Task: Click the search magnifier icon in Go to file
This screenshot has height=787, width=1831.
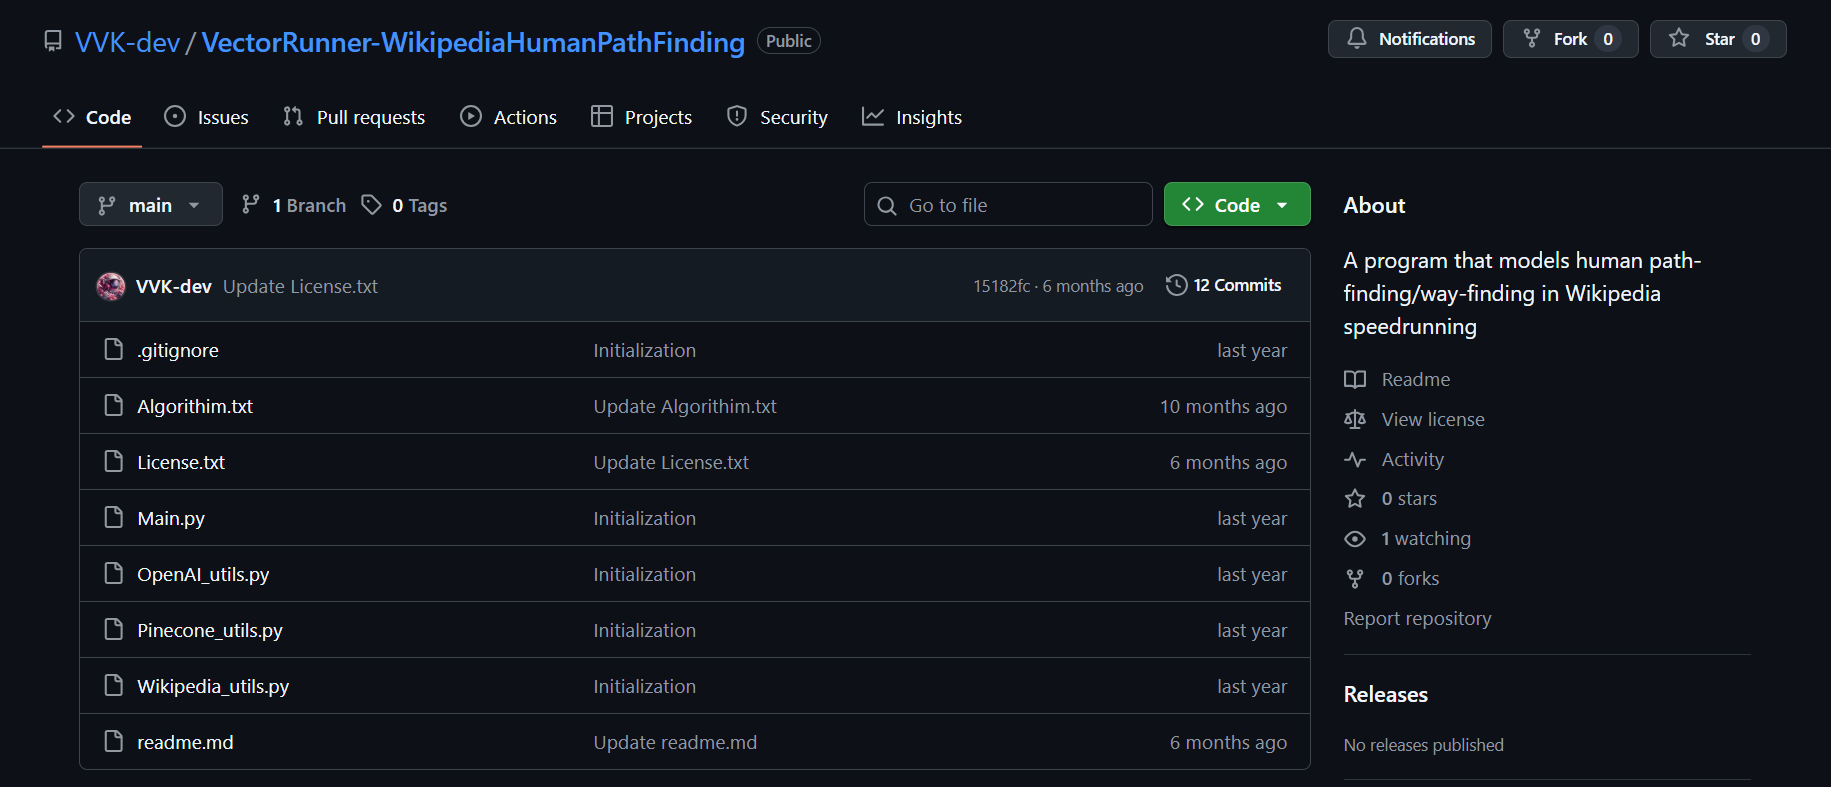Action: (x=886, y=206)
